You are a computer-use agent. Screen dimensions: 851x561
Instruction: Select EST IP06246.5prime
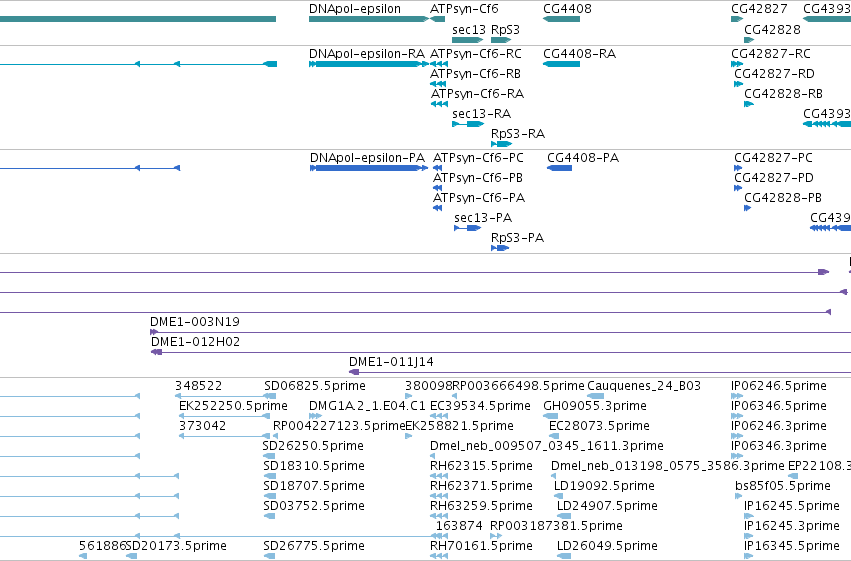[x=737, y=397]
